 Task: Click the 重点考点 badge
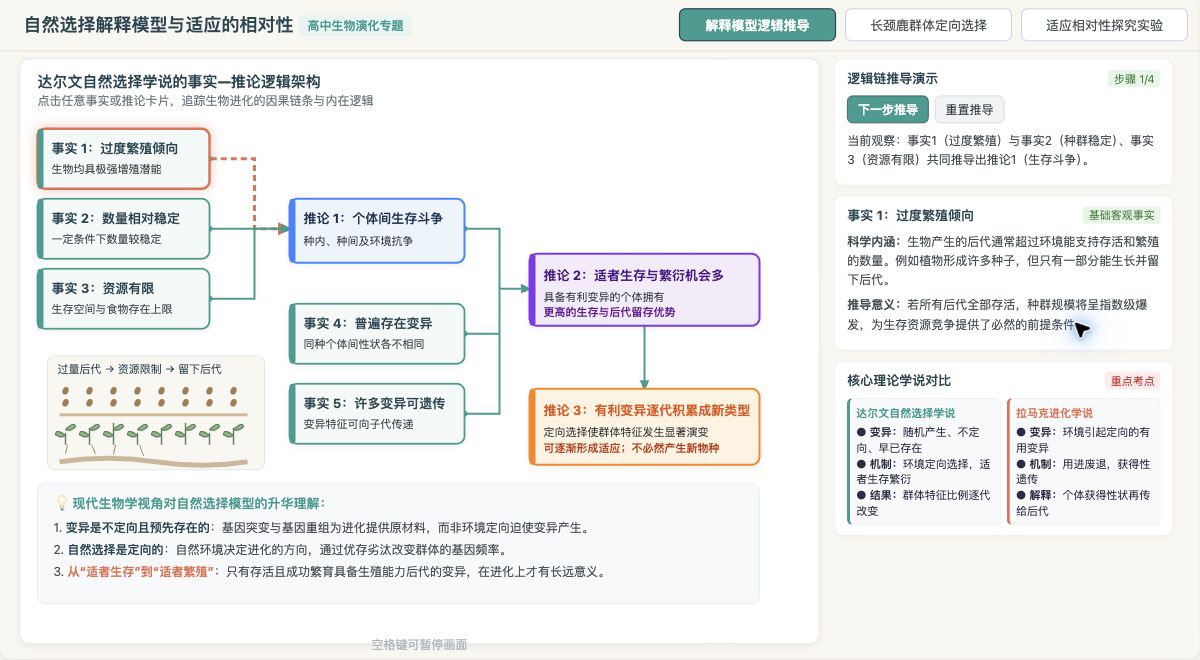pyautogui.click(x=1133, y=381)
